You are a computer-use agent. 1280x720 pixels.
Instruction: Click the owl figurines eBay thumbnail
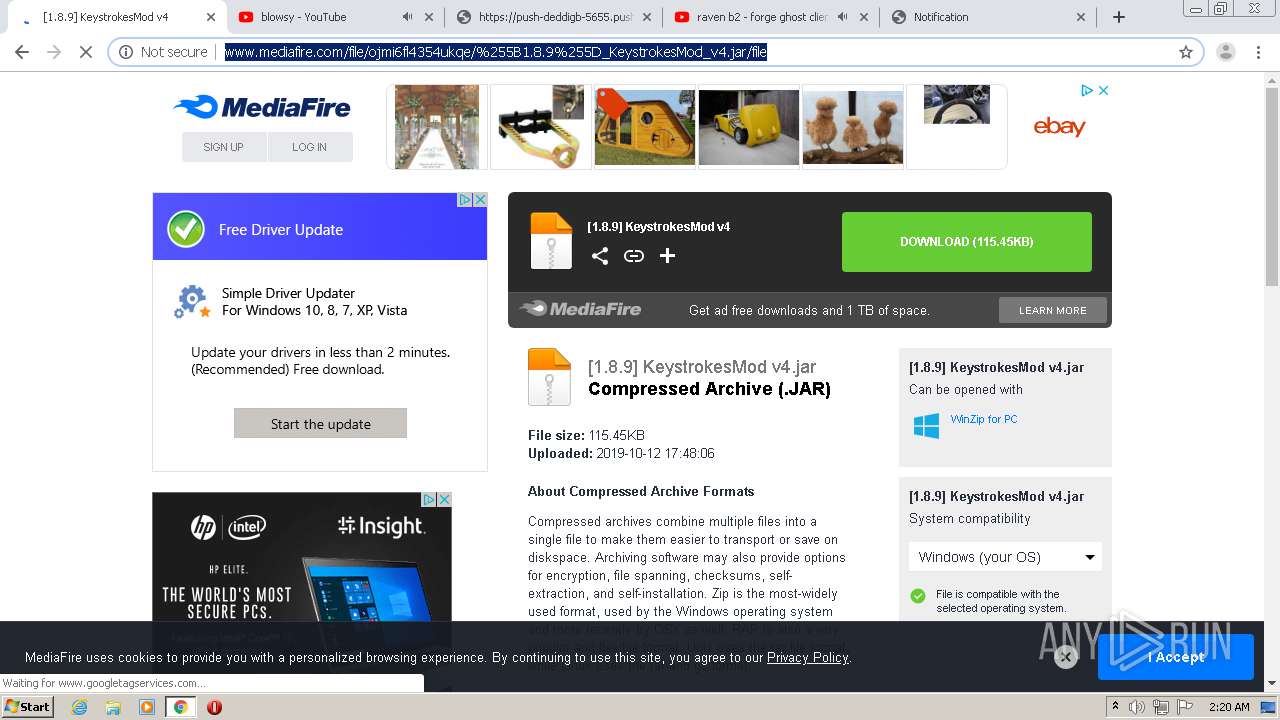[853, 127]
